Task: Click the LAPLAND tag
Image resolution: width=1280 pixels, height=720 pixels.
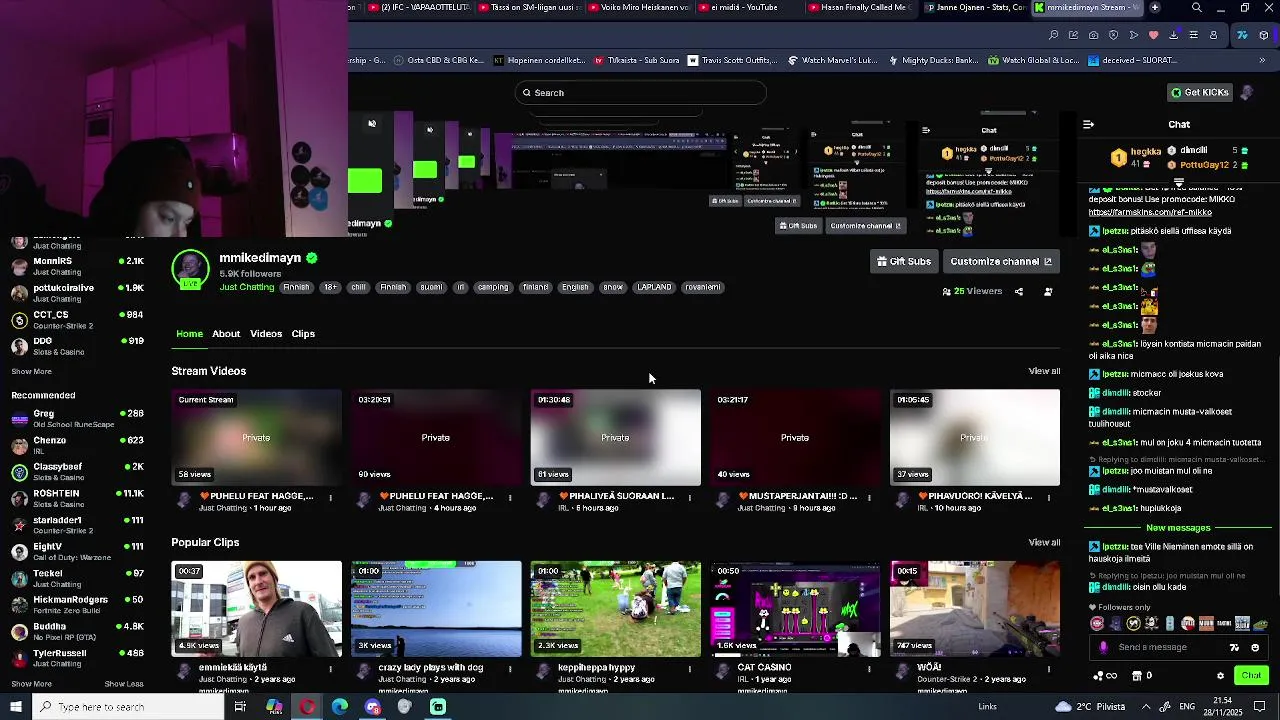Action: tap(654, 287)
